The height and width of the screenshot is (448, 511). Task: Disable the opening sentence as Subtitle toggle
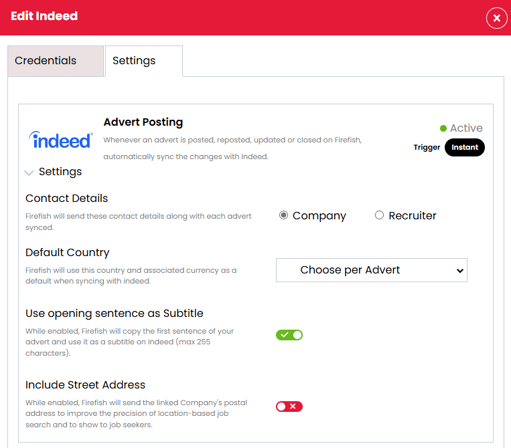click(x=289, y=335)
